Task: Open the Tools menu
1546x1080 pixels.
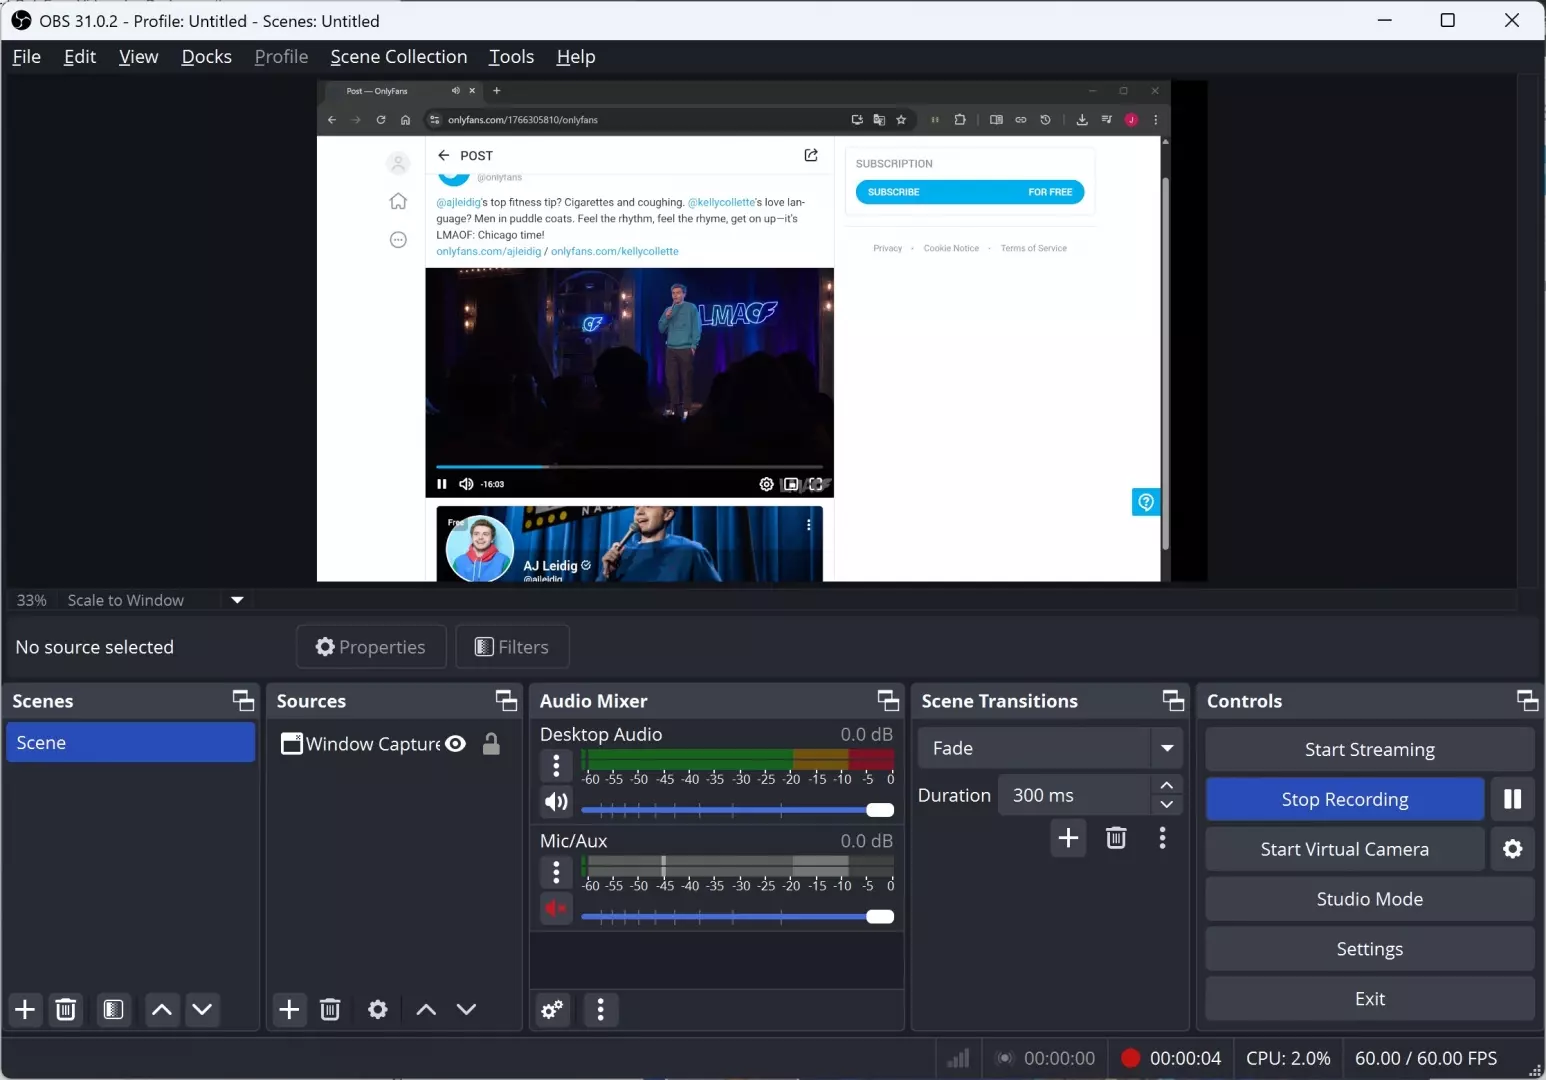Action: (x=512, y=57)
